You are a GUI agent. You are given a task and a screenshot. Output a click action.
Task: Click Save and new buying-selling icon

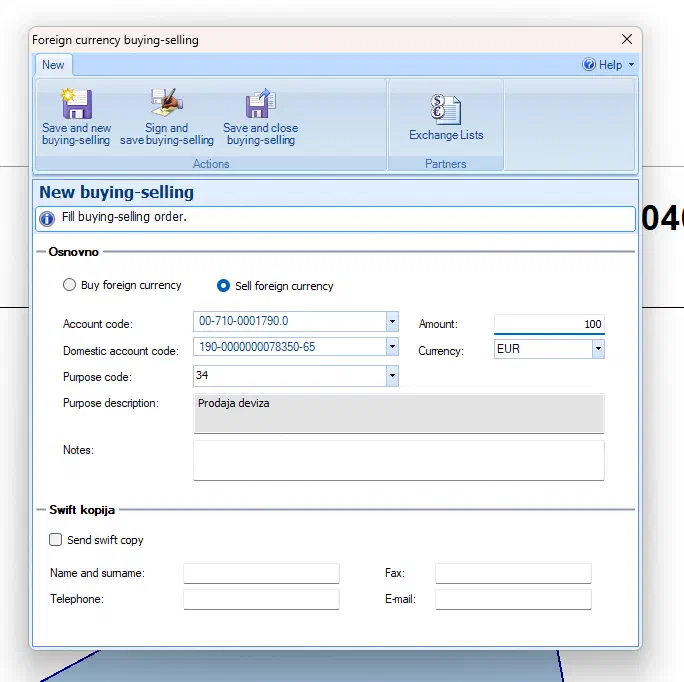[x=76, y=104]
